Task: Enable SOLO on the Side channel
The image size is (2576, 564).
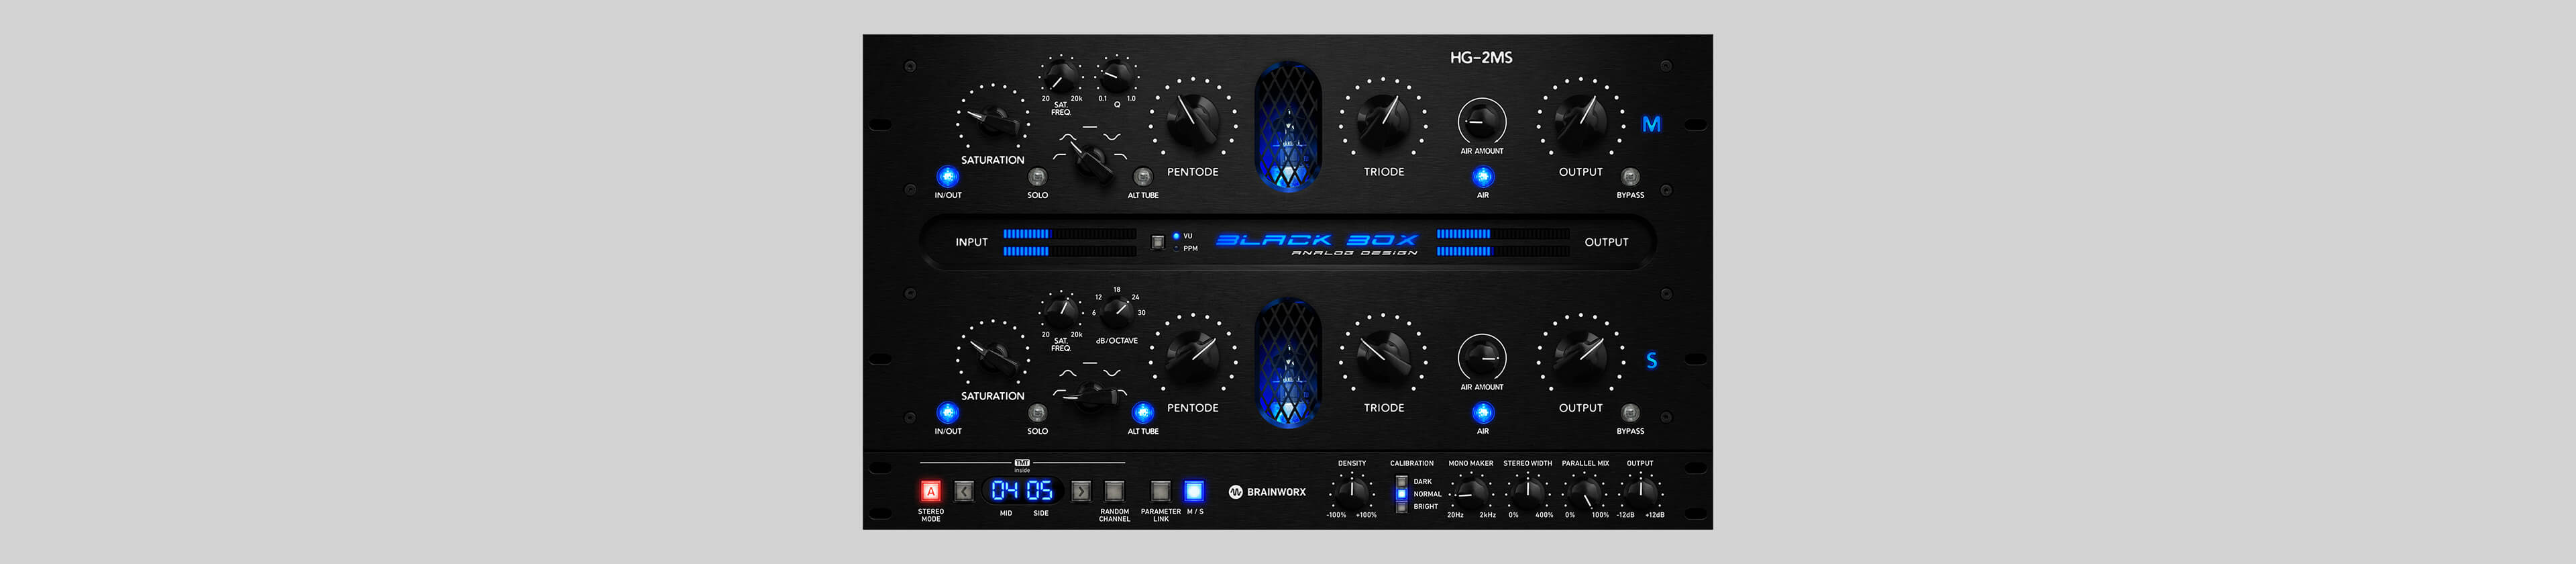Action: pyautogui.click(x=1037, y=413)
